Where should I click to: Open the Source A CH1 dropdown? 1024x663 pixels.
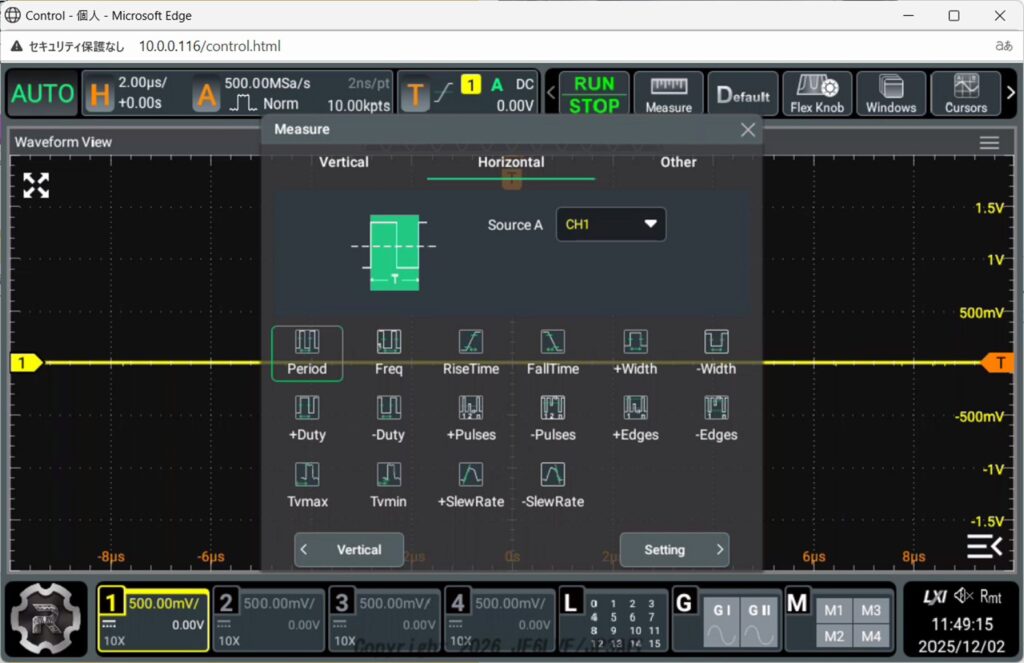[x=611, y=225]
